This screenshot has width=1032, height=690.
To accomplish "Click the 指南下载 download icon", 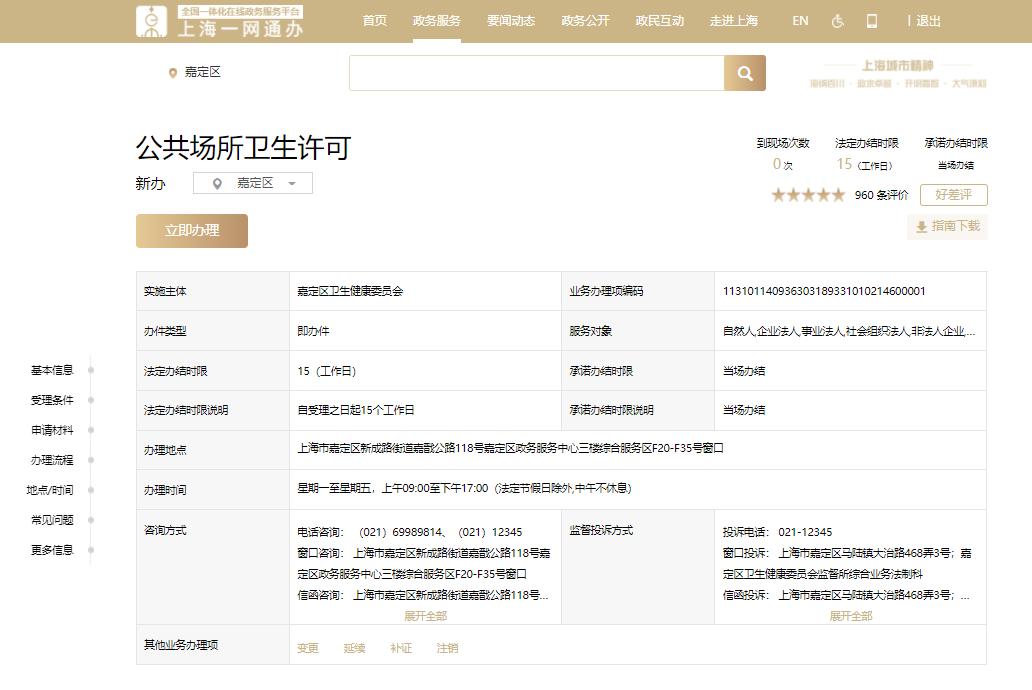I will coord(922,227).
